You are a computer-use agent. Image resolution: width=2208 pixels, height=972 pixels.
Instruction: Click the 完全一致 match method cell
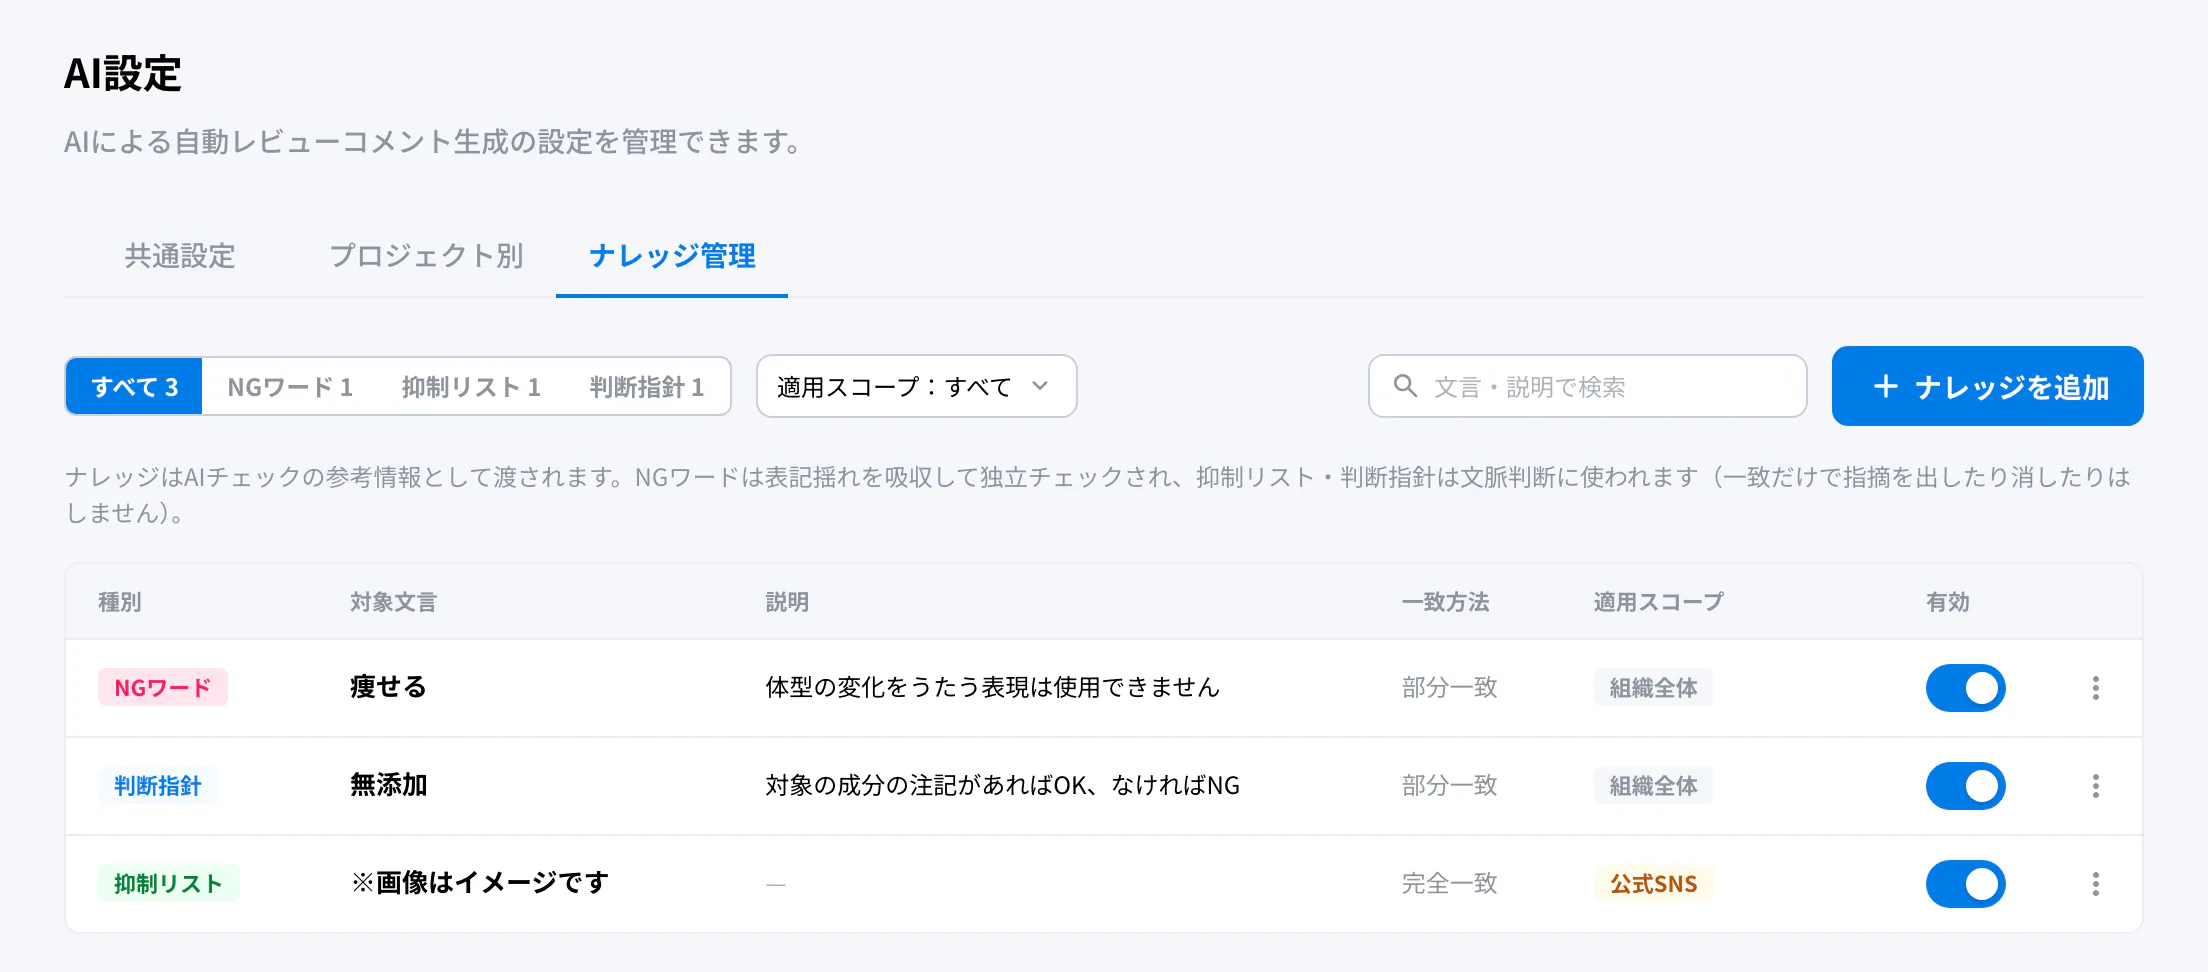1449,884
